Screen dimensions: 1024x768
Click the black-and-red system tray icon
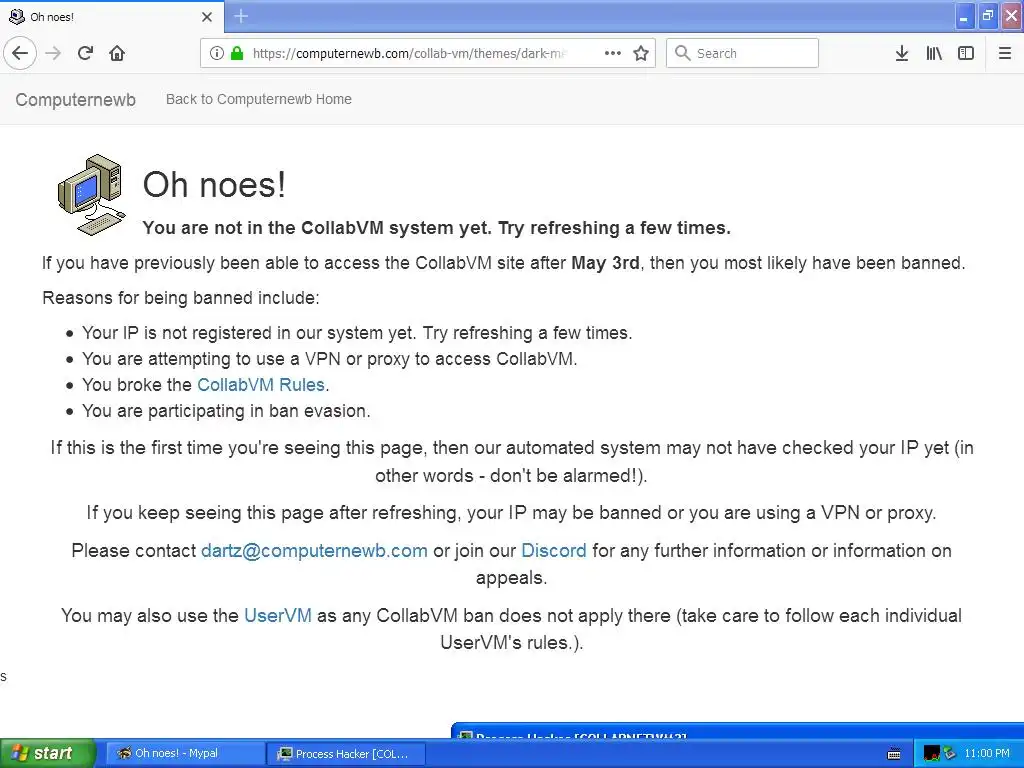point(931,754)
